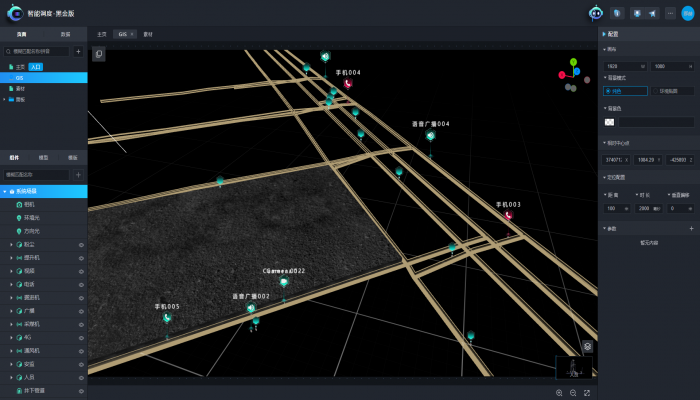Expand the 粒云 tree item
The width and height of the screenshot is (700, 400).
click(11, 244)
